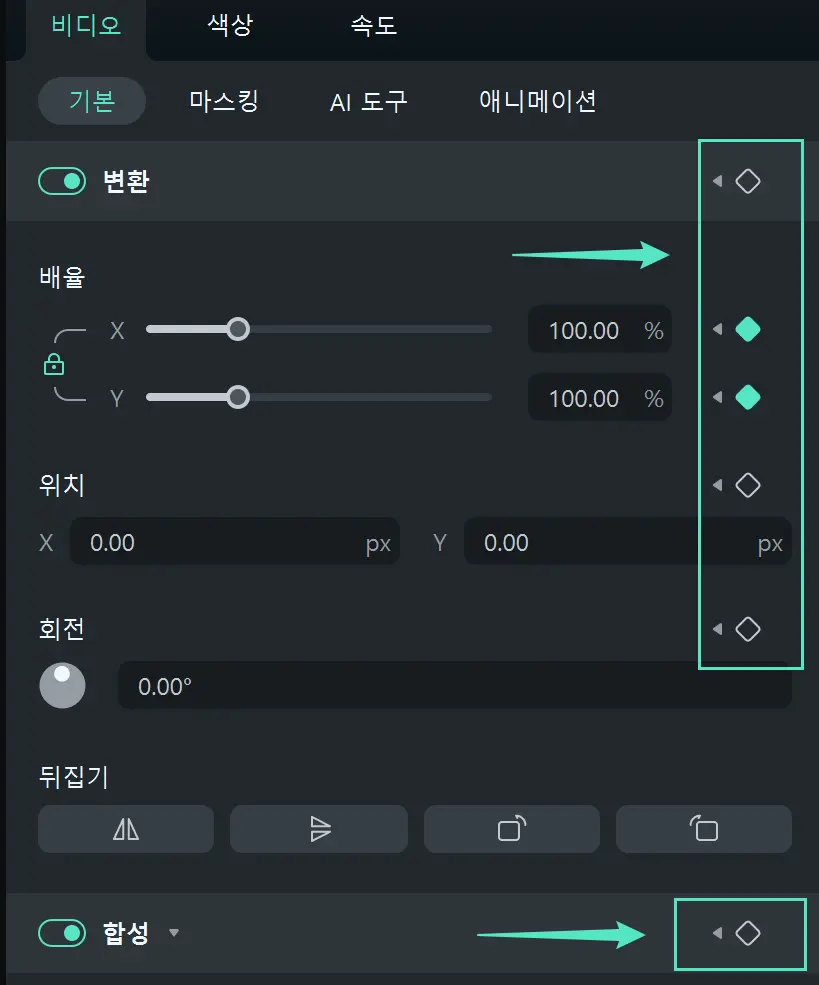Go to previous keyframe in 합성 row
The height and width of the screenshot is (985, 819).
717,933
